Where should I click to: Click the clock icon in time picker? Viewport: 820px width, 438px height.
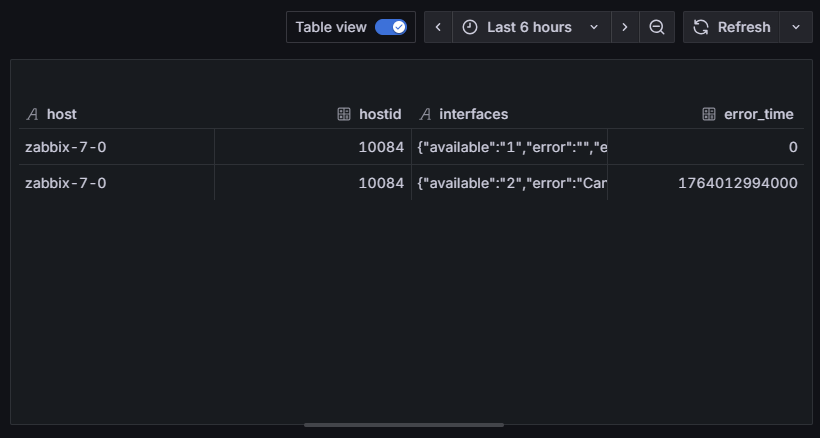coord(470,27)
